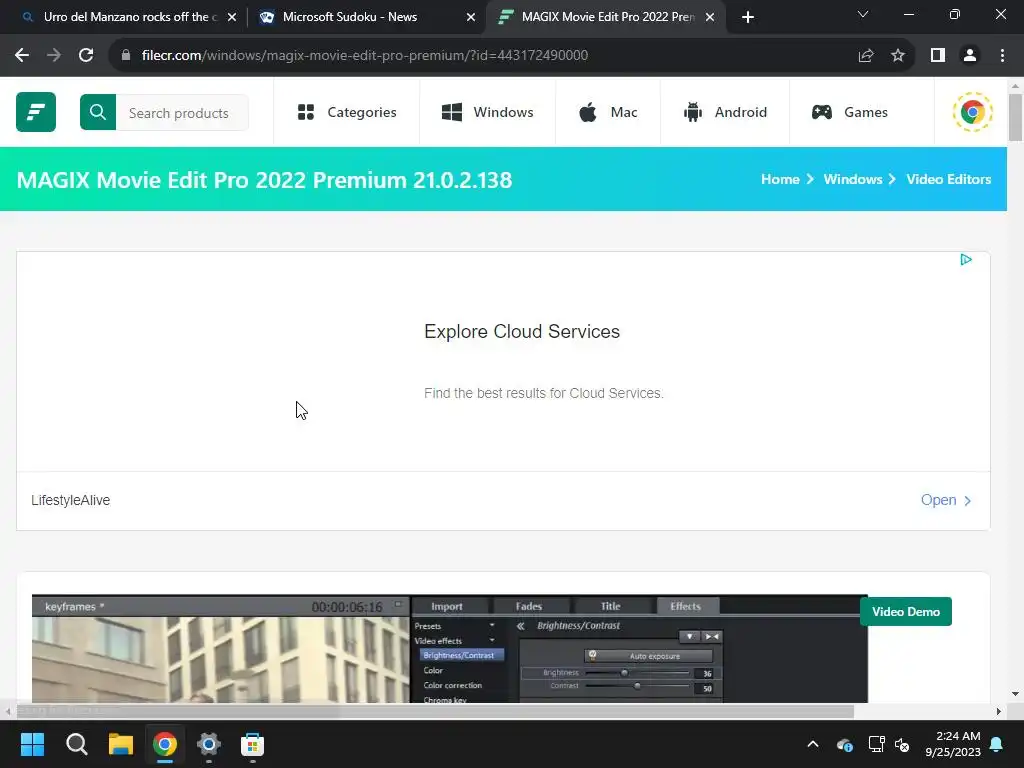Click the OneDrive cloud tray icon

point(844,744)
